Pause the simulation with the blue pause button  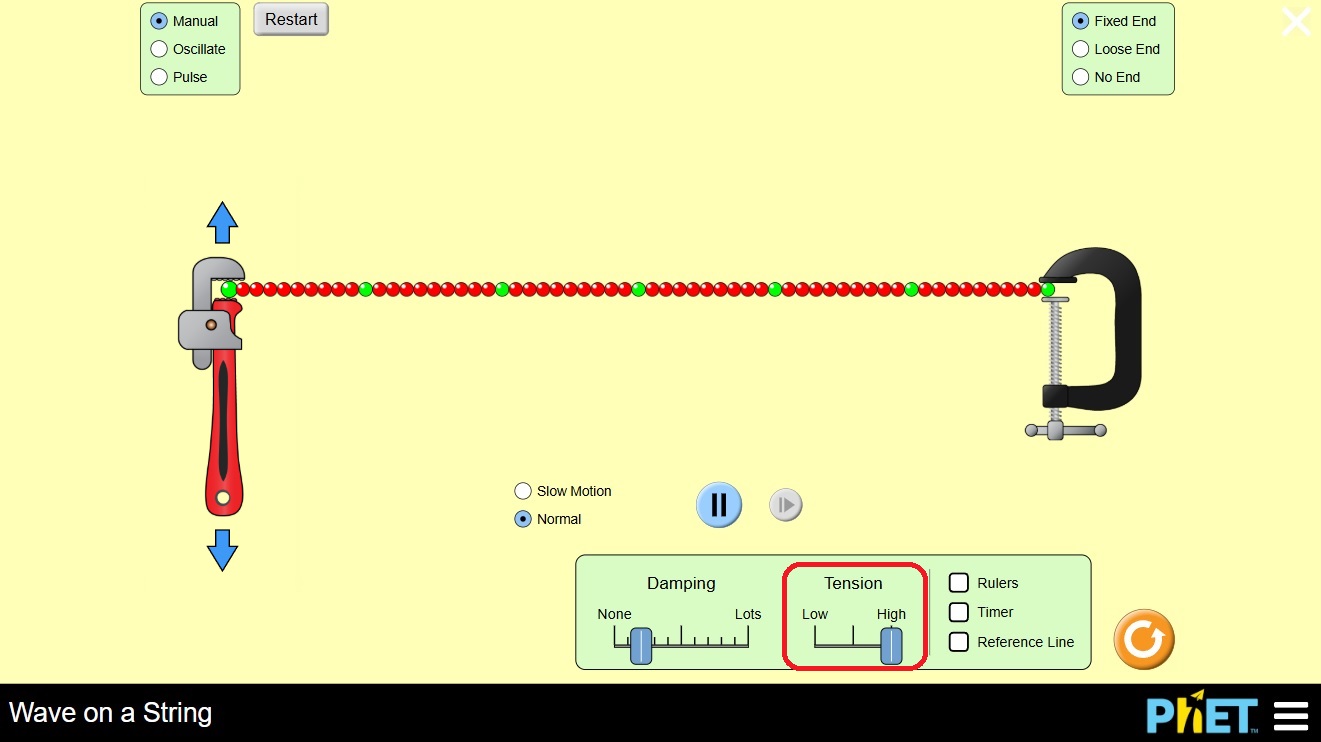click(718, 505)
